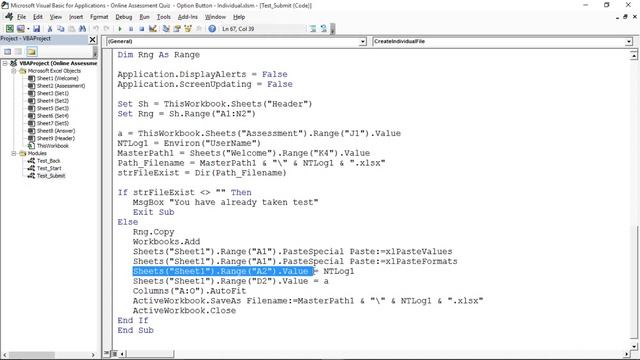640x360 pixels.
Task: Click the View Code icon in Project panel
Action: pyautogui.click(x=7, y=51)
